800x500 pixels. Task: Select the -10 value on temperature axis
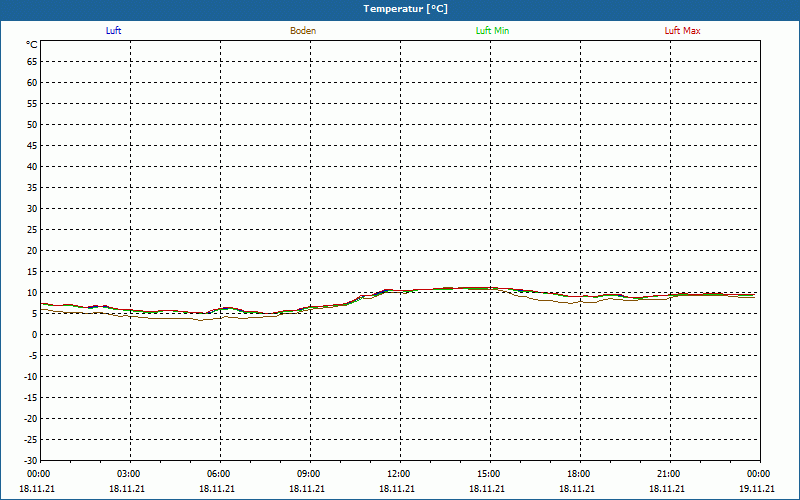tap(31, 377)
